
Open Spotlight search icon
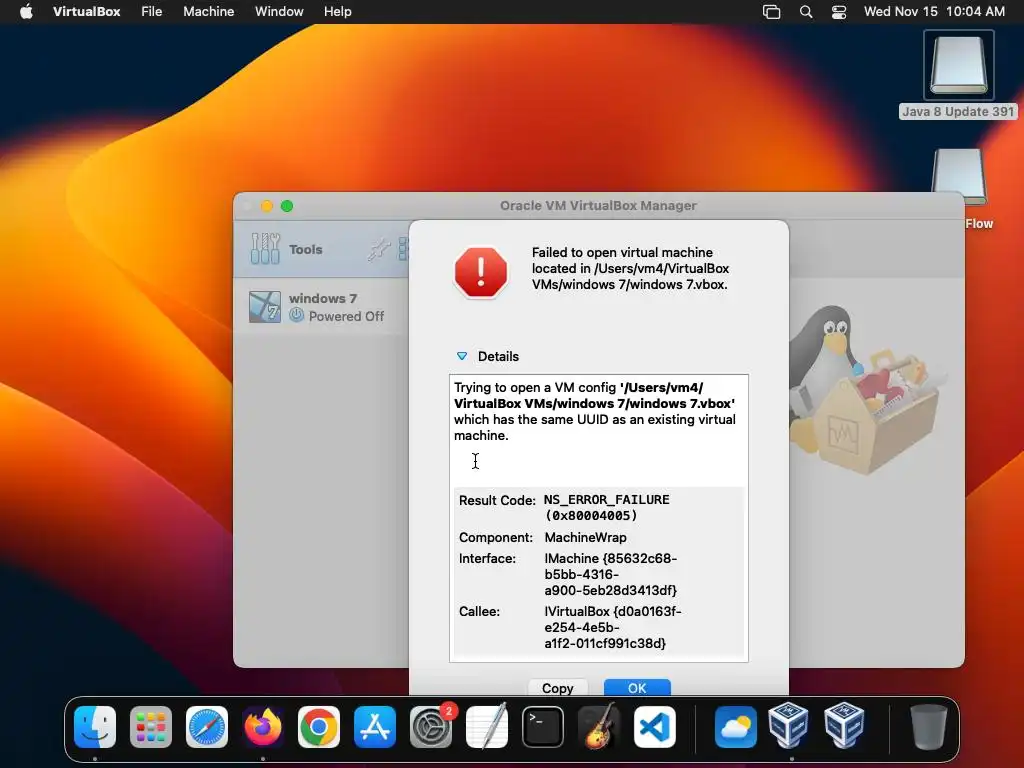coord(806,12)
